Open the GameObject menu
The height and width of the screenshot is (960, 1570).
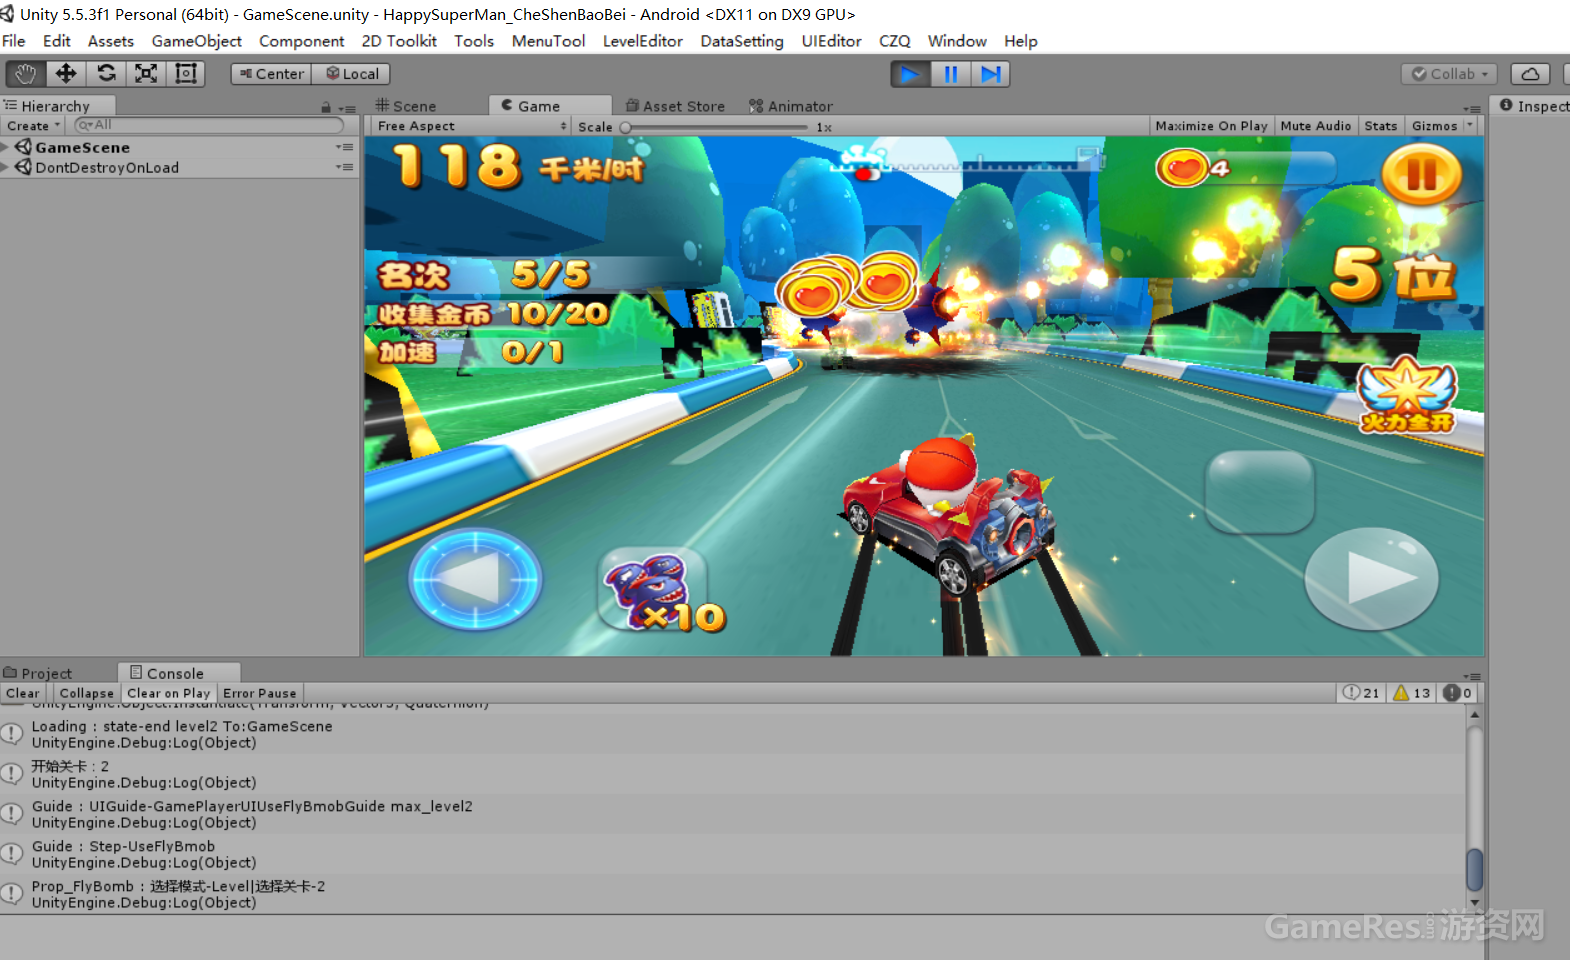(197, 41)
